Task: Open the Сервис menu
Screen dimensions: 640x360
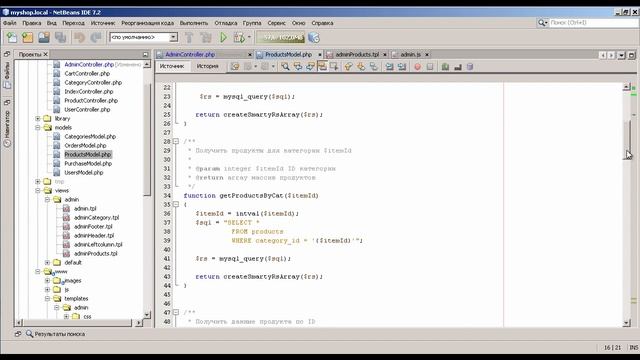Action: 276,23
